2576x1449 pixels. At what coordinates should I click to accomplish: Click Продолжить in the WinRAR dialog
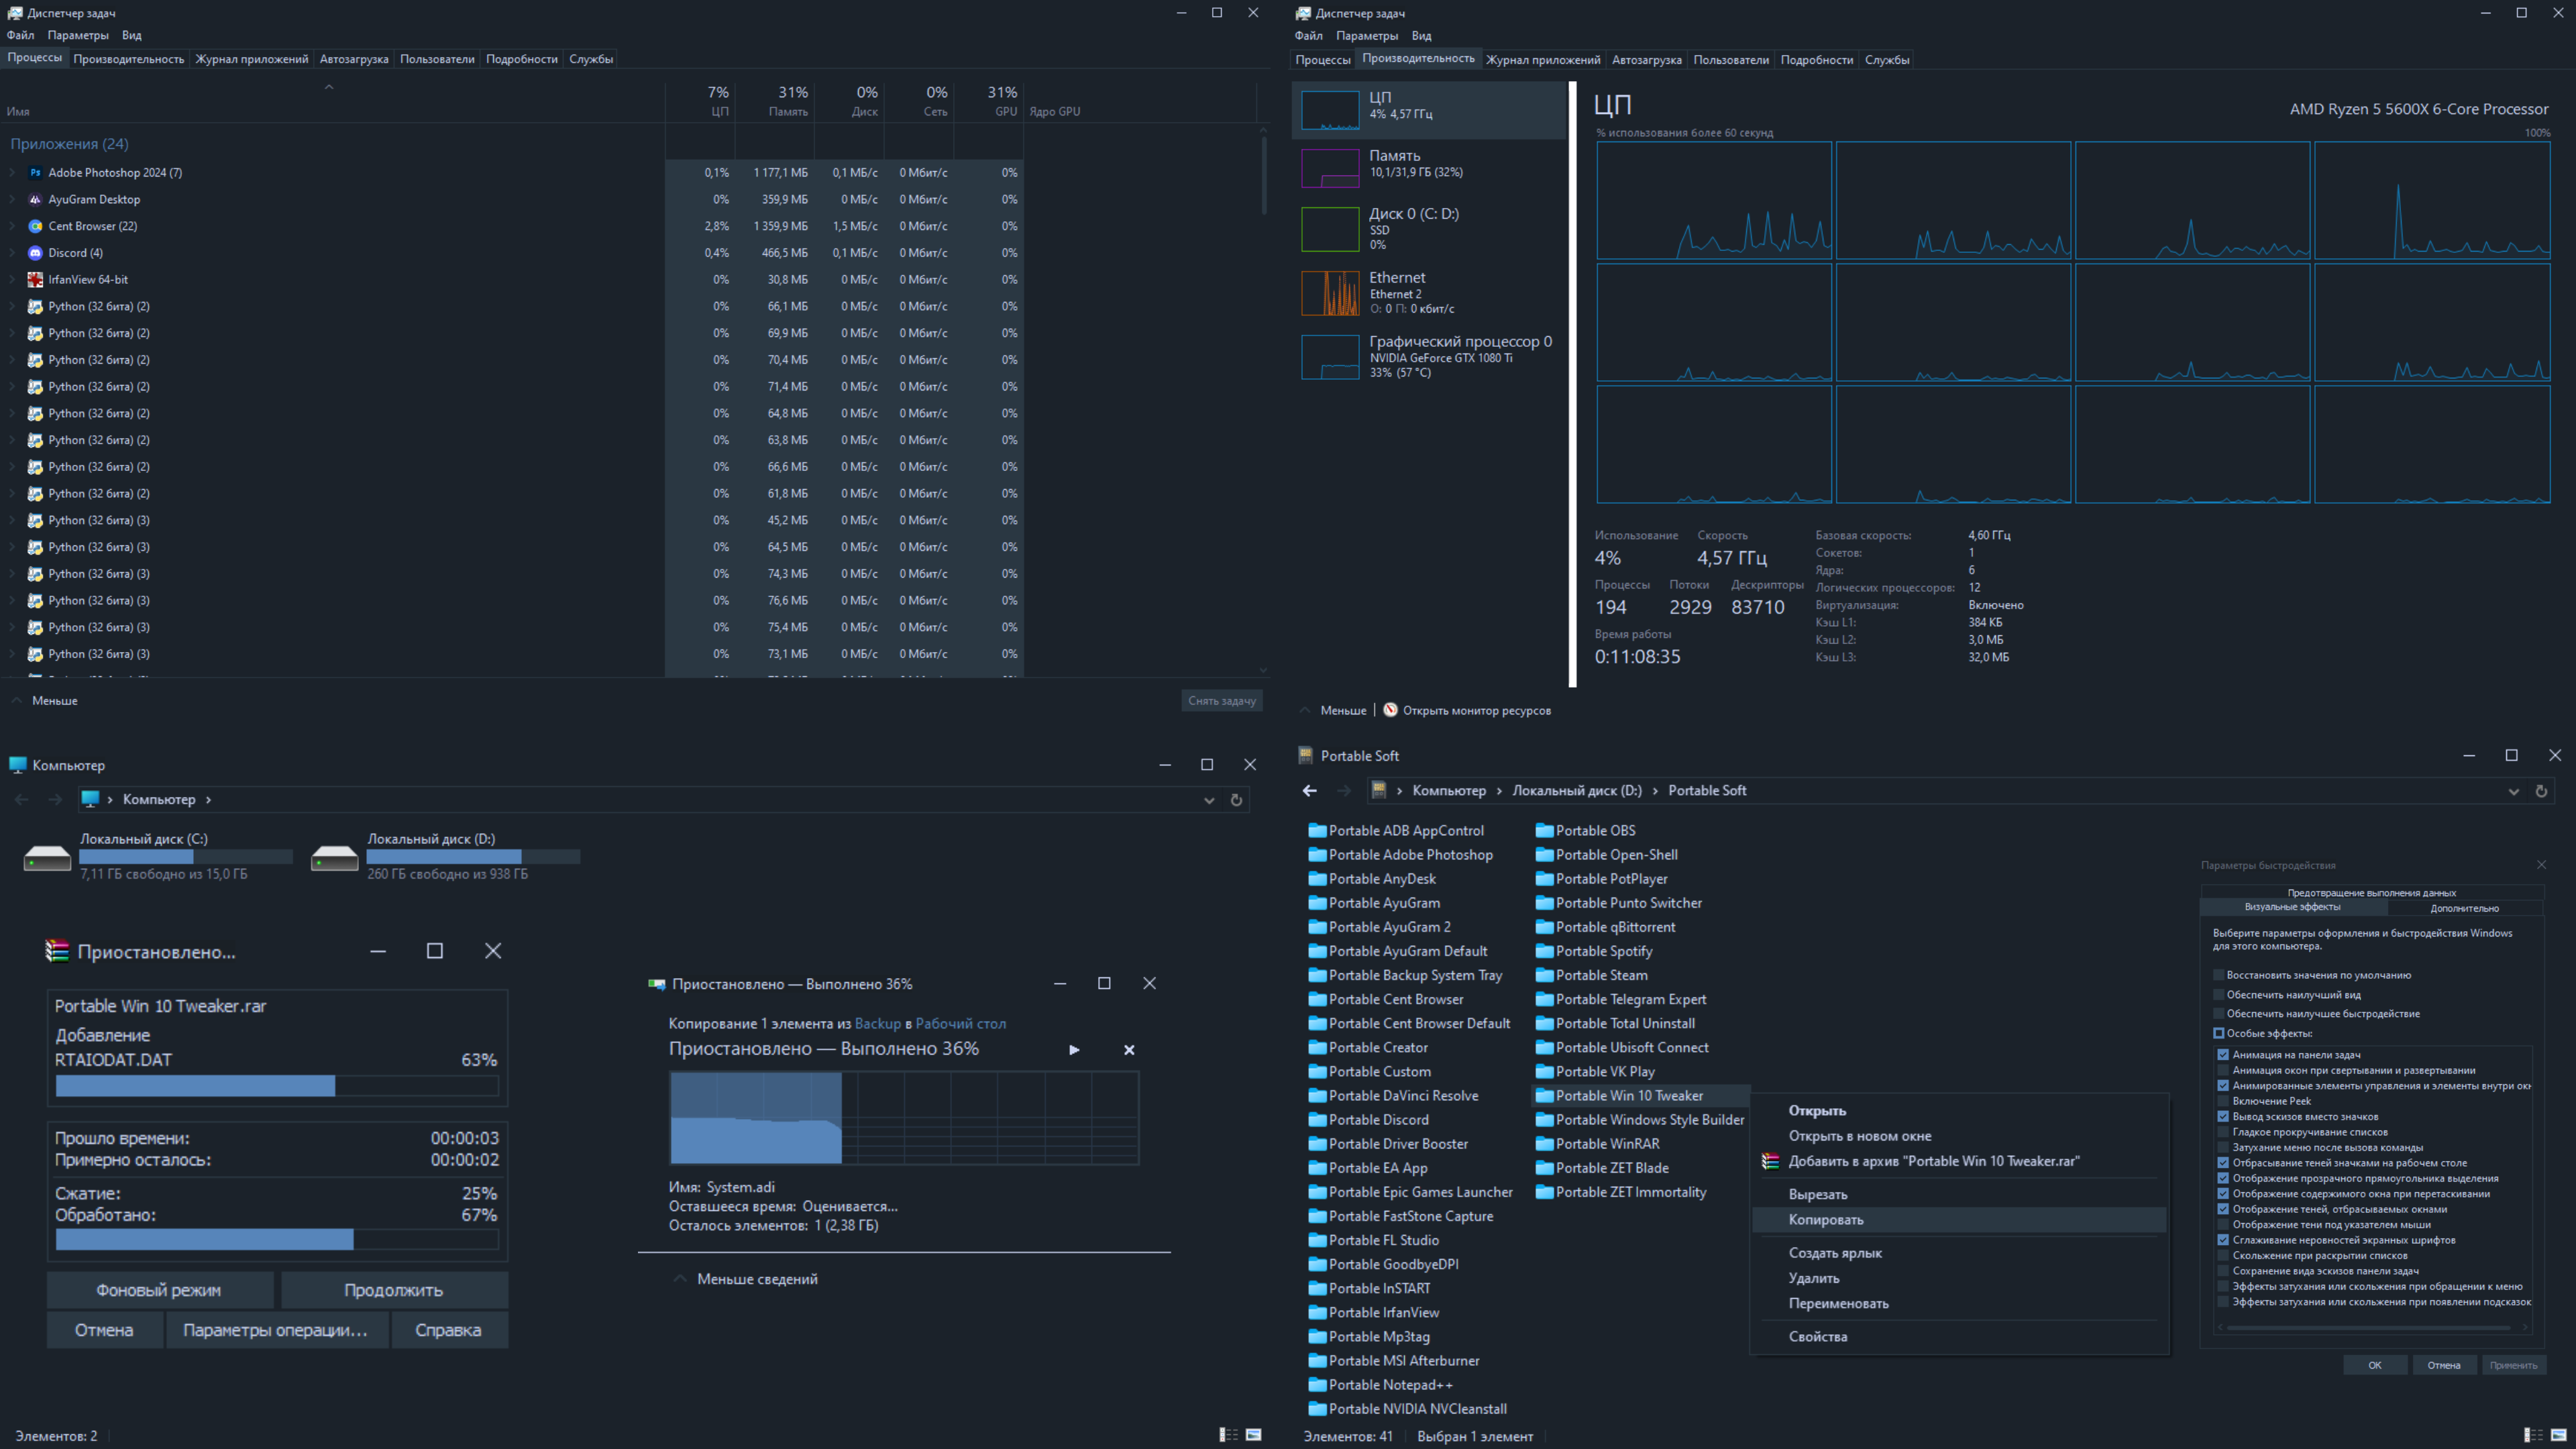click(394, 1290)
